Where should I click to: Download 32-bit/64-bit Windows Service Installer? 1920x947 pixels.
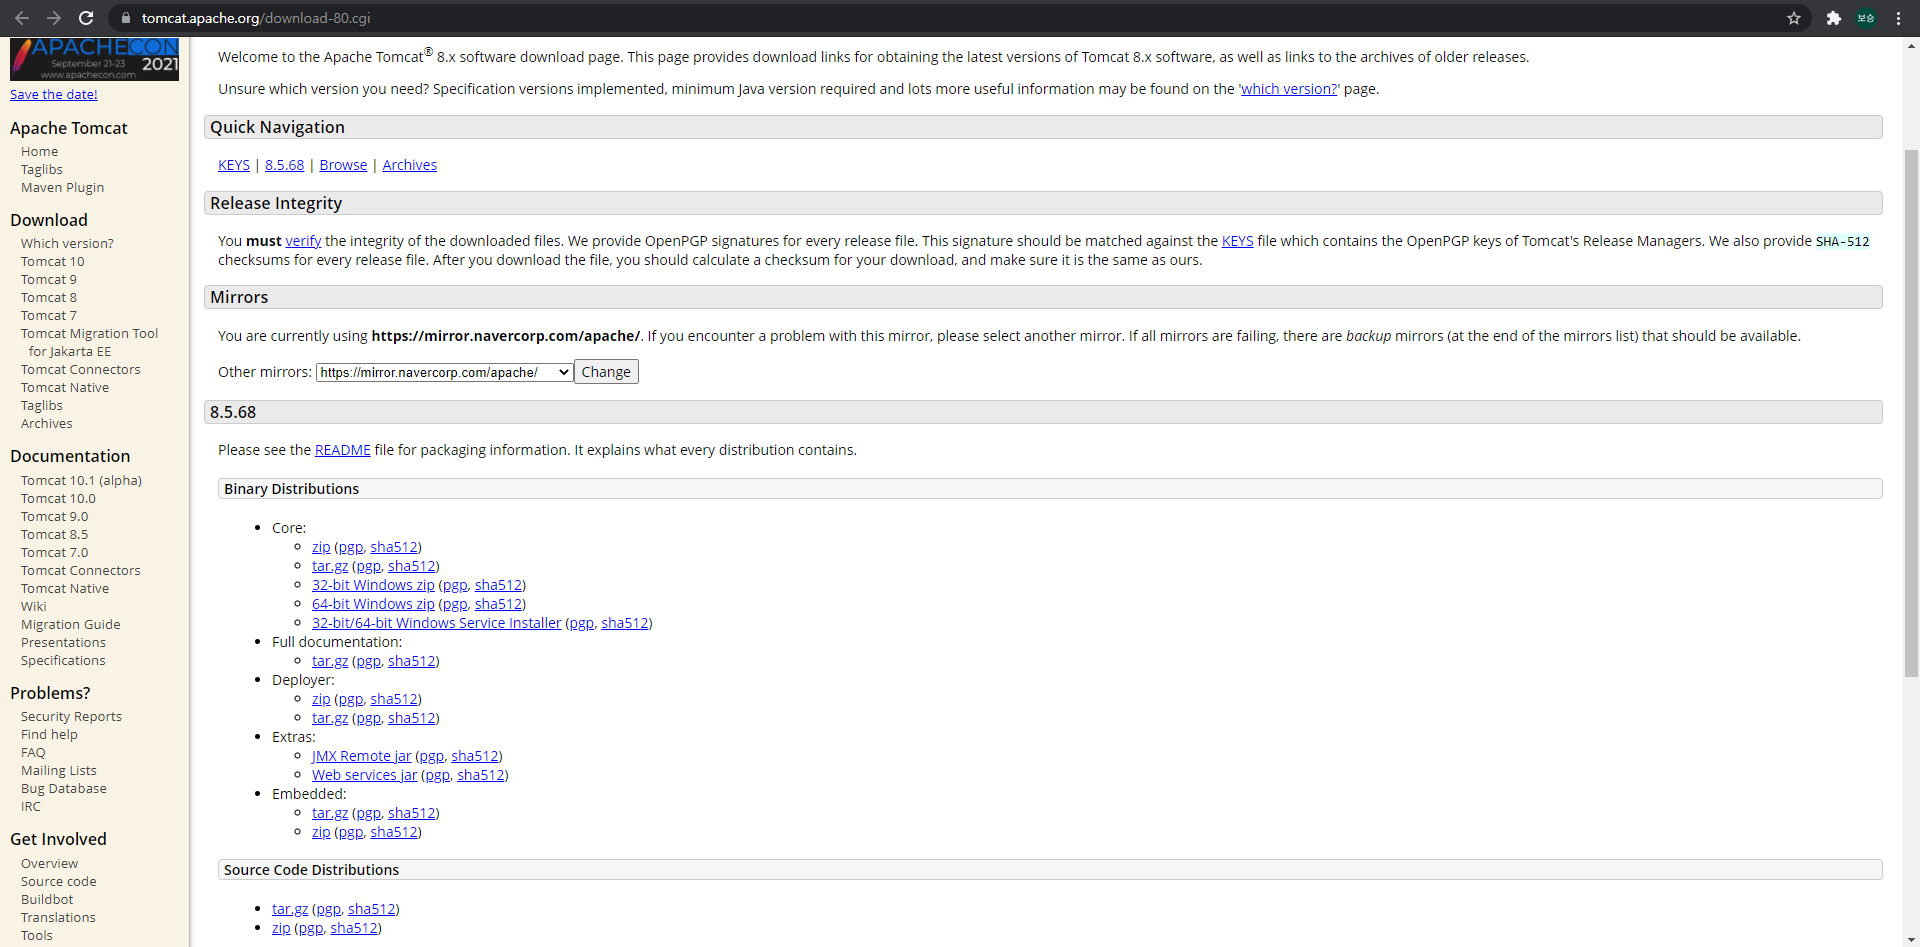click(436, 623)
